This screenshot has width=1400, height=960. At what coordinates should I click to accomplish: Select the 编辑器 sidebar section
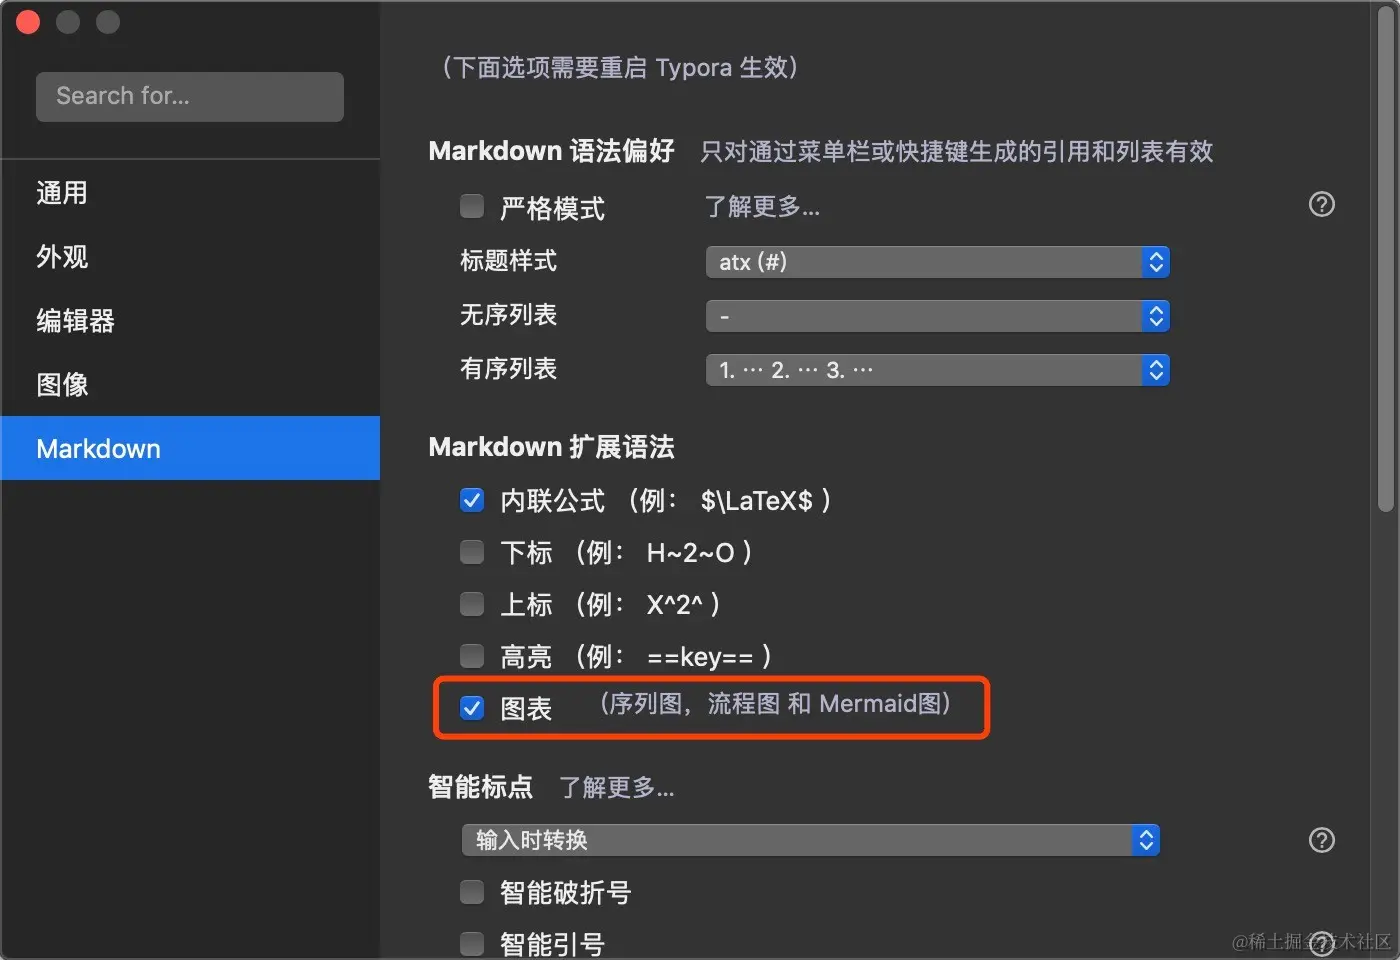[74, 320]
